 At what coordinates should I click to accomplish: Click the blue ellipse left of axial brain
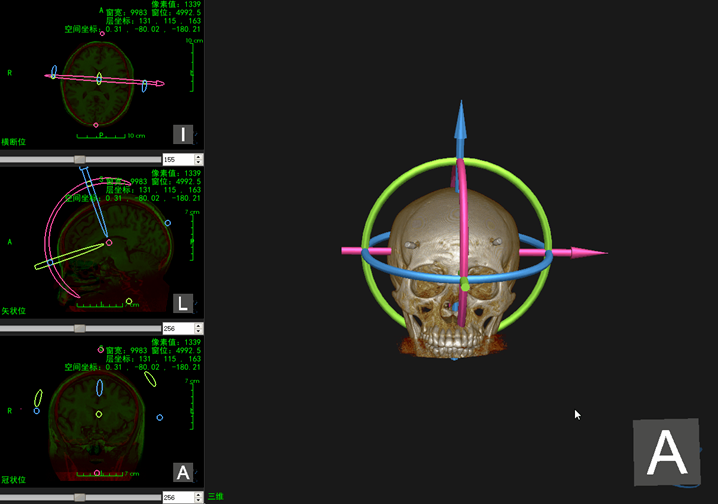pos(54,71)
